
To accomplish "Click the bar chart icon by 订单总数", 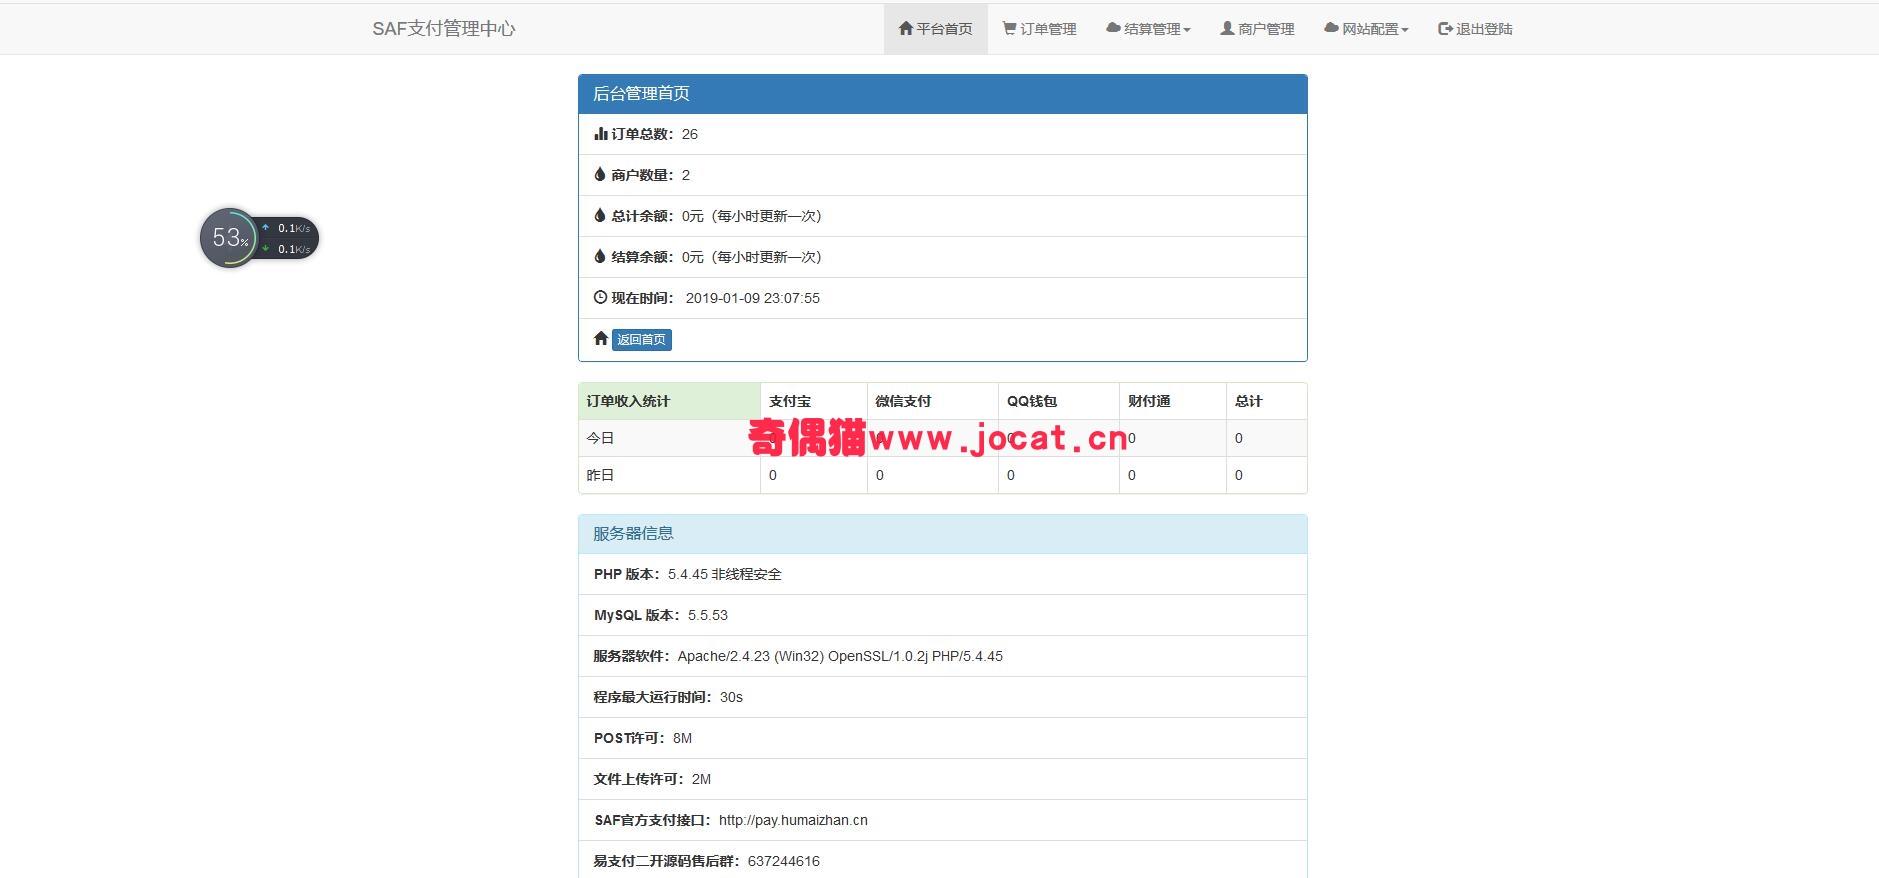I will 601,134.
